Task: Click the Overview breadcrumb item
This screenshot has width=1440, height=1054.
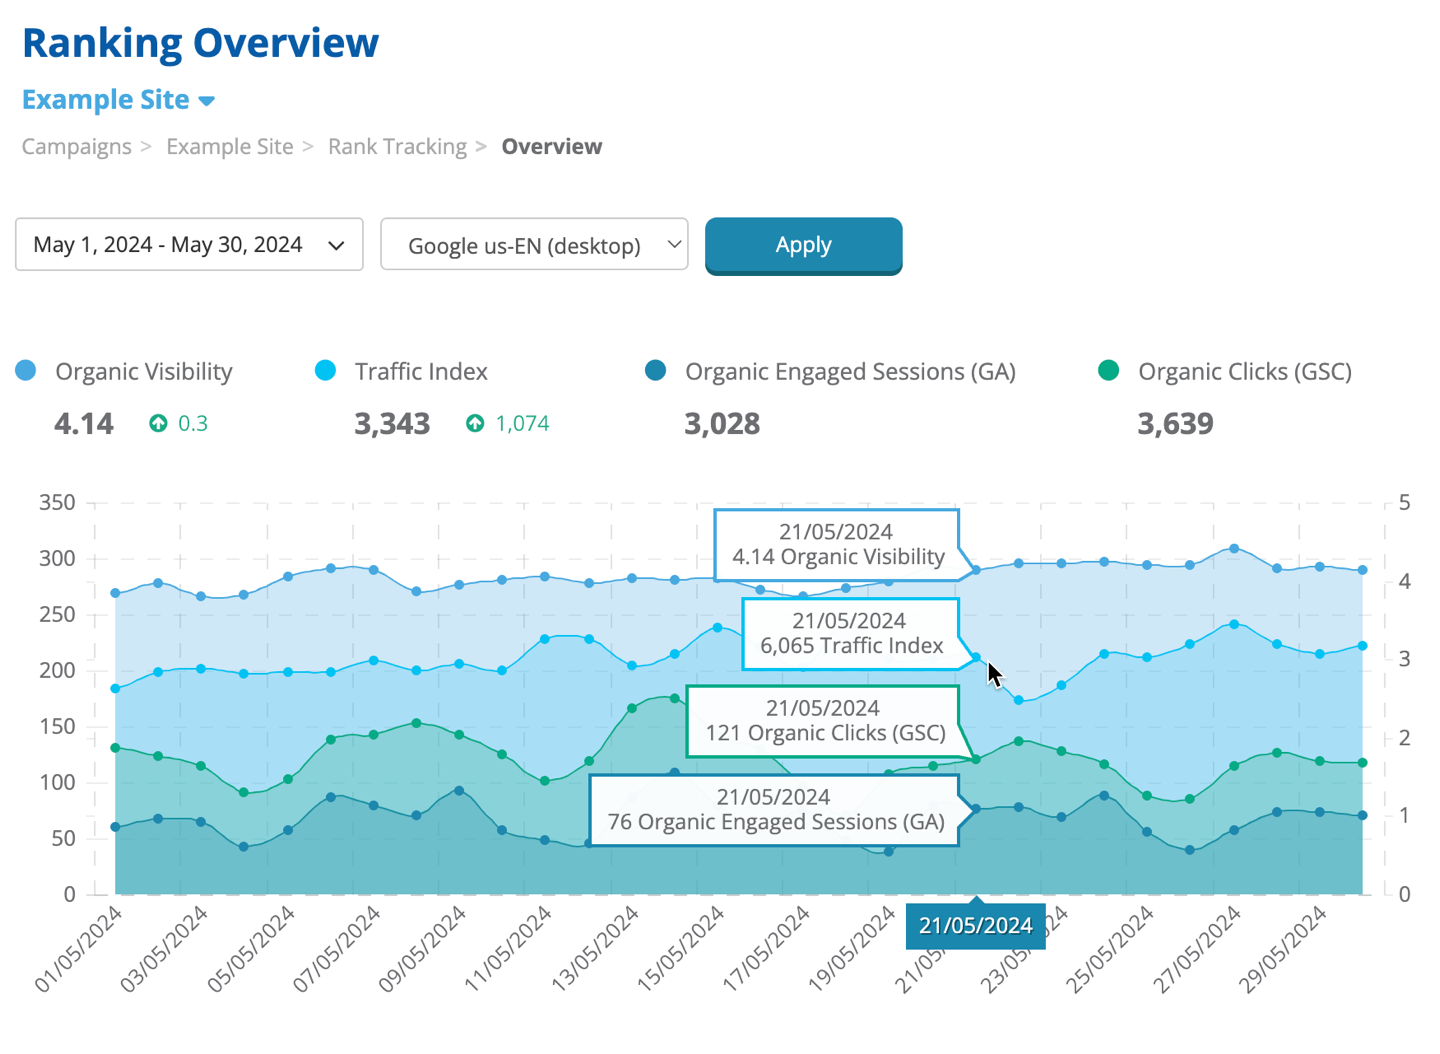Action: pos(552,146)
